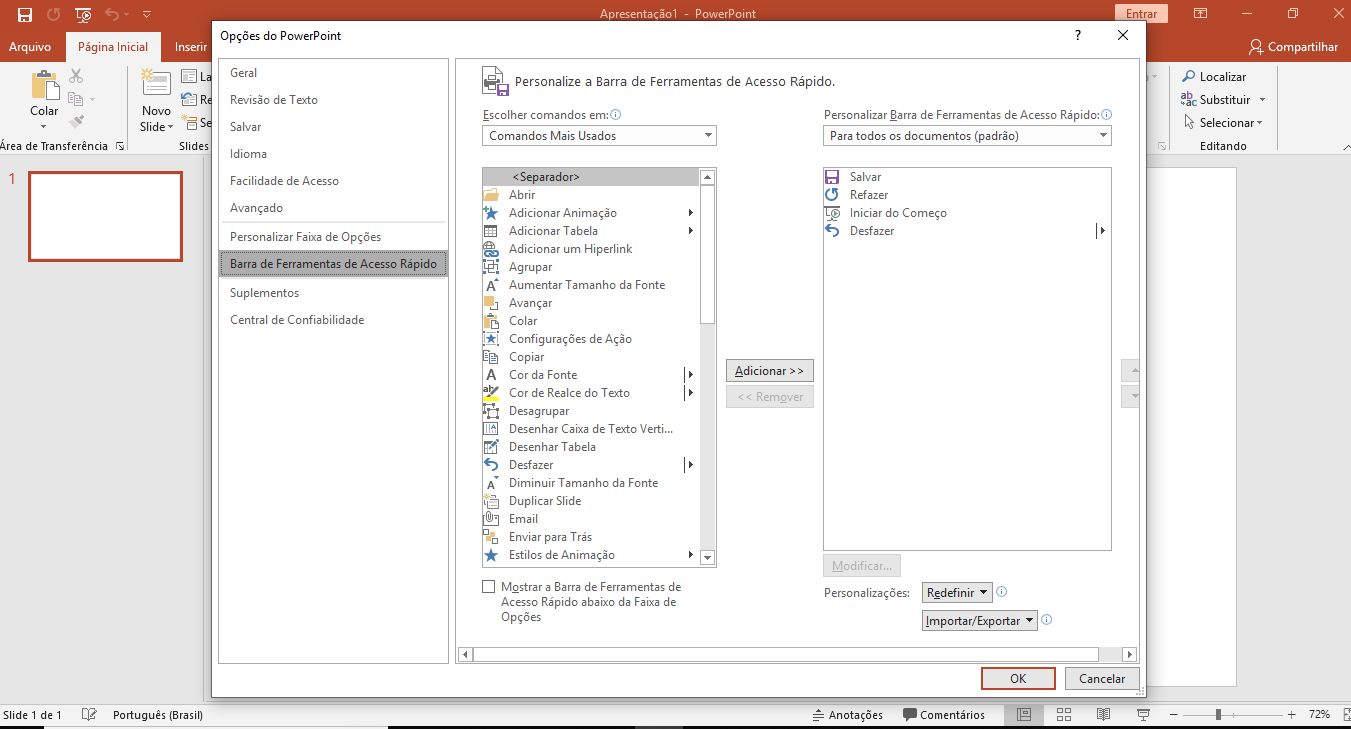Click the zoom slider in status bar

click(1218, 715)
